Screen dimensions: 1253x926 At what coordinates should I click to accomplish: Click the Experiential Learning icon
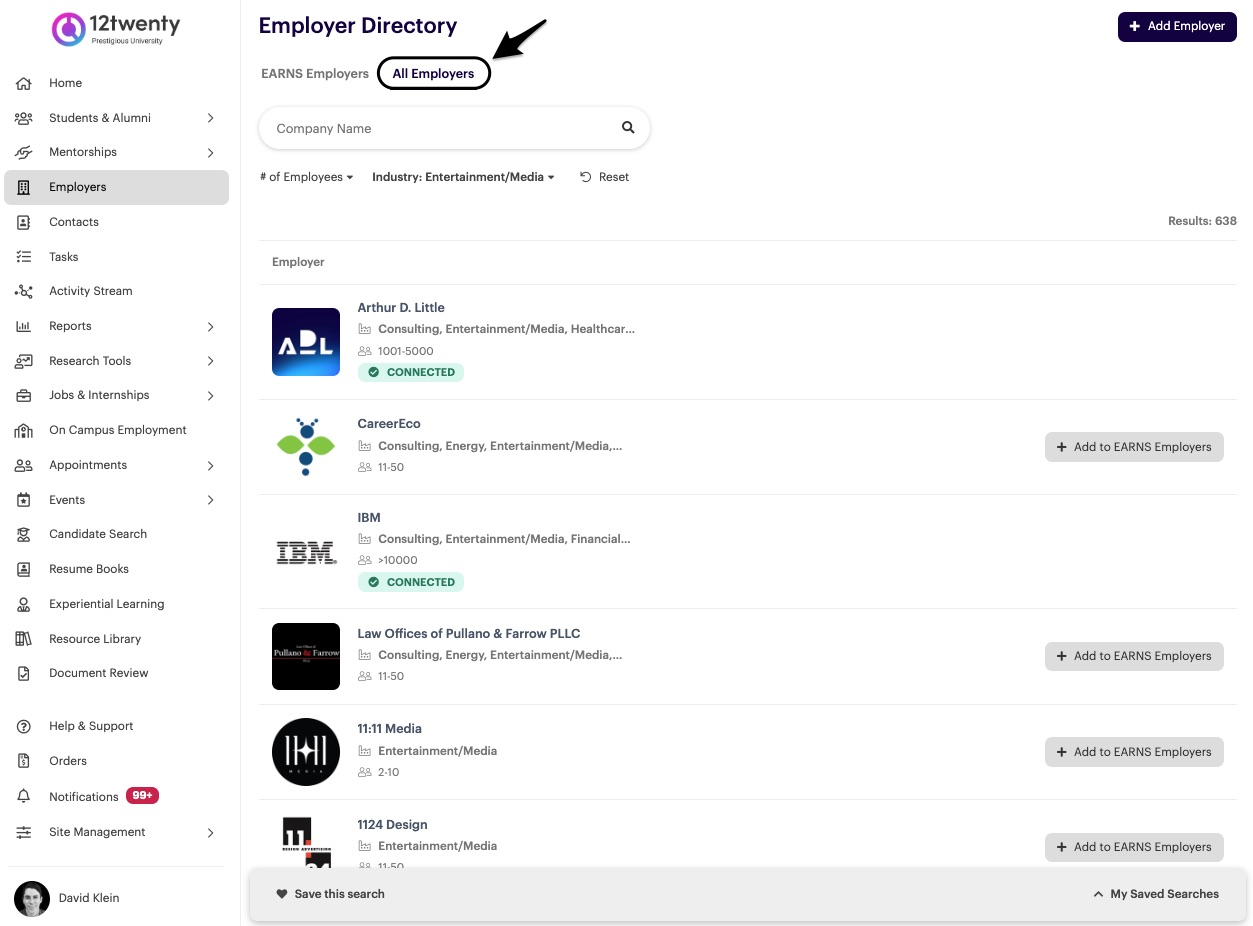pyautogui.click(x=24, y=604)
